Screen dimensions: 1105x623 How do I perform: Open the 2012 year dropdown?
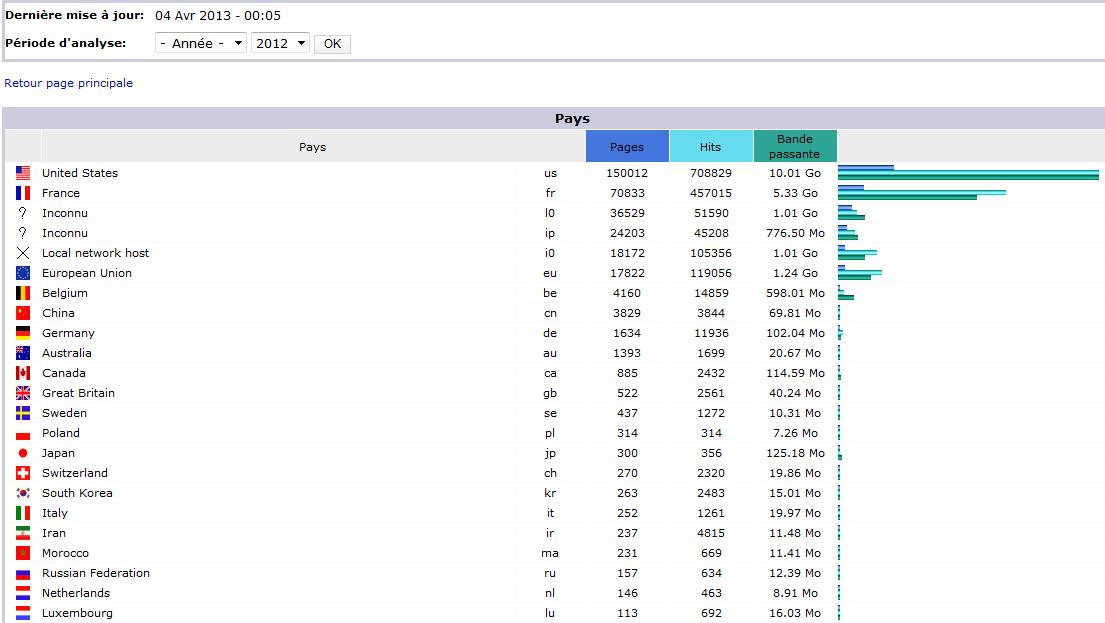(280, 44)
